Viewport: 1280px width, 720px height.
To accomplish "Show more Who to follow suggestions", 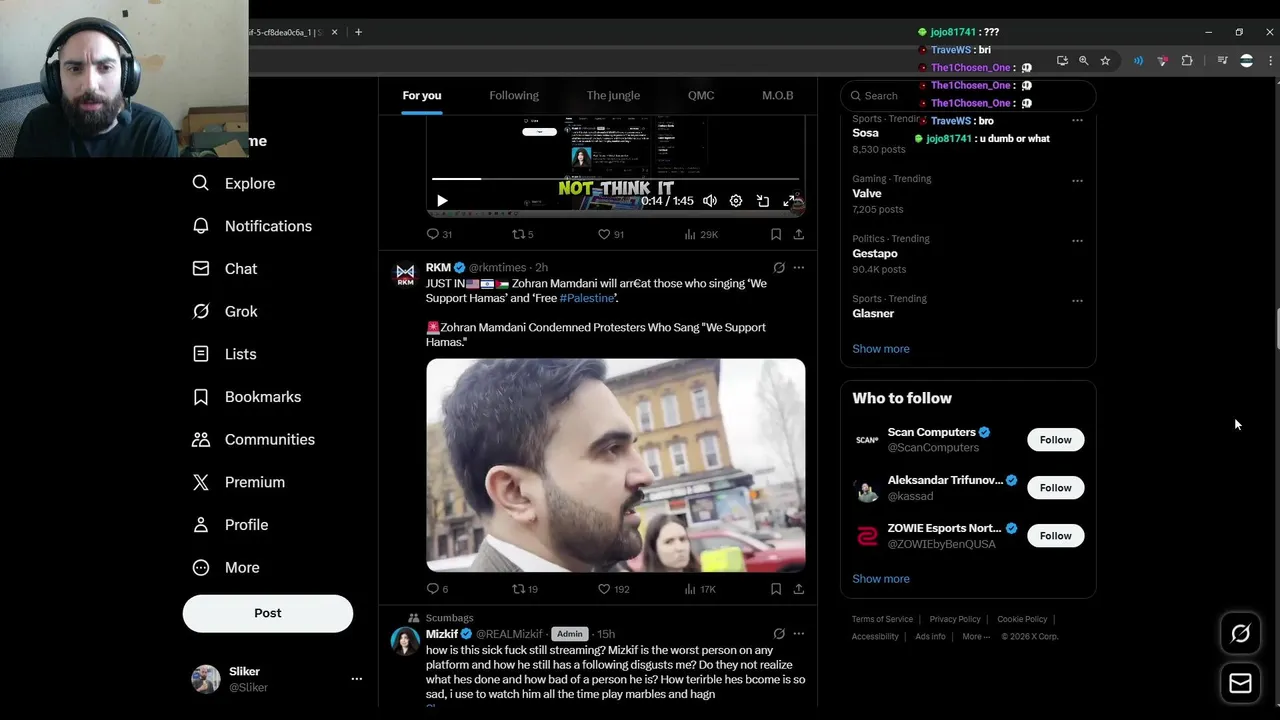I will point(881,579).
